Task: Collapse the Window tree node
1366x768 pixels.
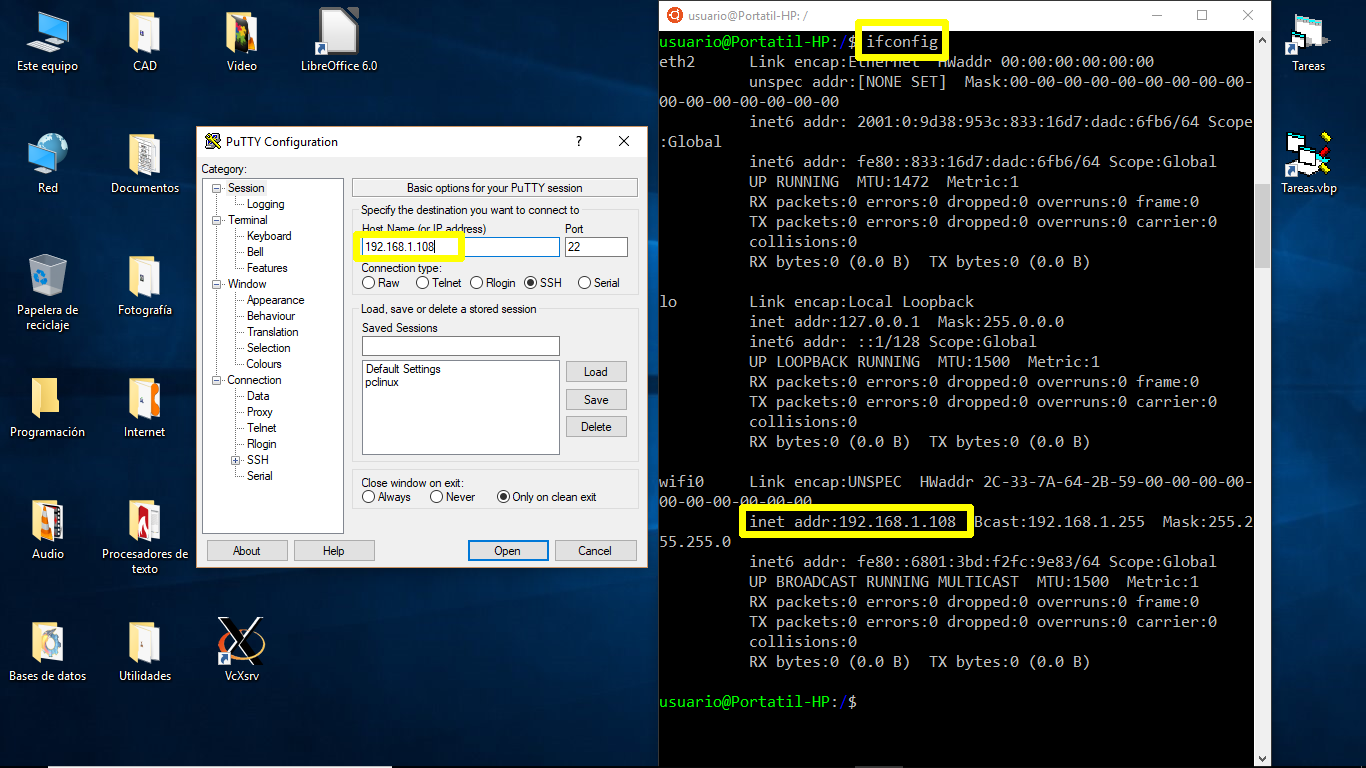Action: point(218,284)
